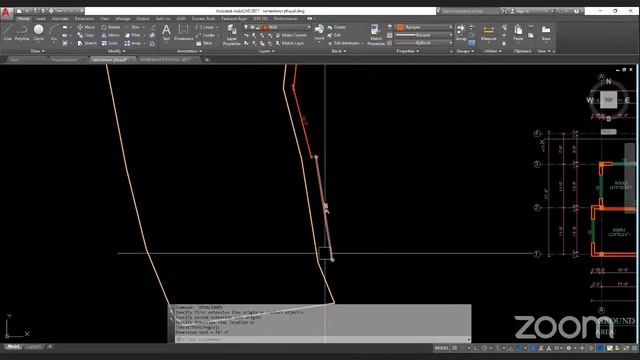Expand the Annotation panel
This screenshot has height=360, width=640.
[x=189, y=51]
